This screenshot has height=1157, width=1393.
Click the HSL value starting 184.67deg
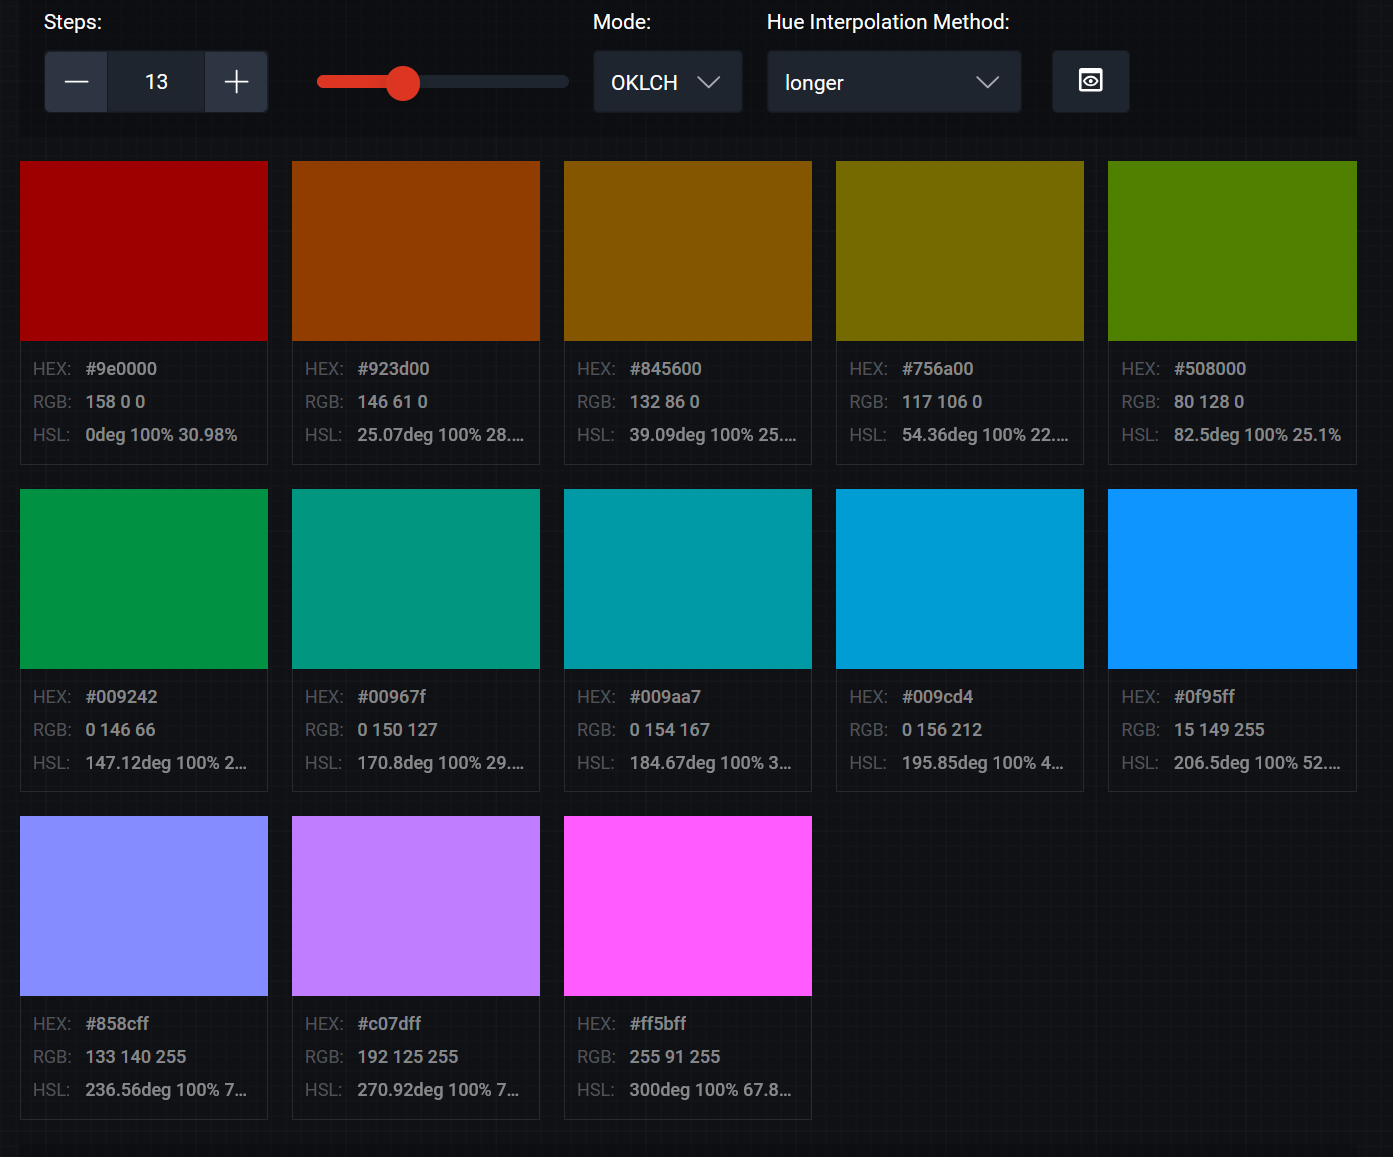[x=710, y=763]
